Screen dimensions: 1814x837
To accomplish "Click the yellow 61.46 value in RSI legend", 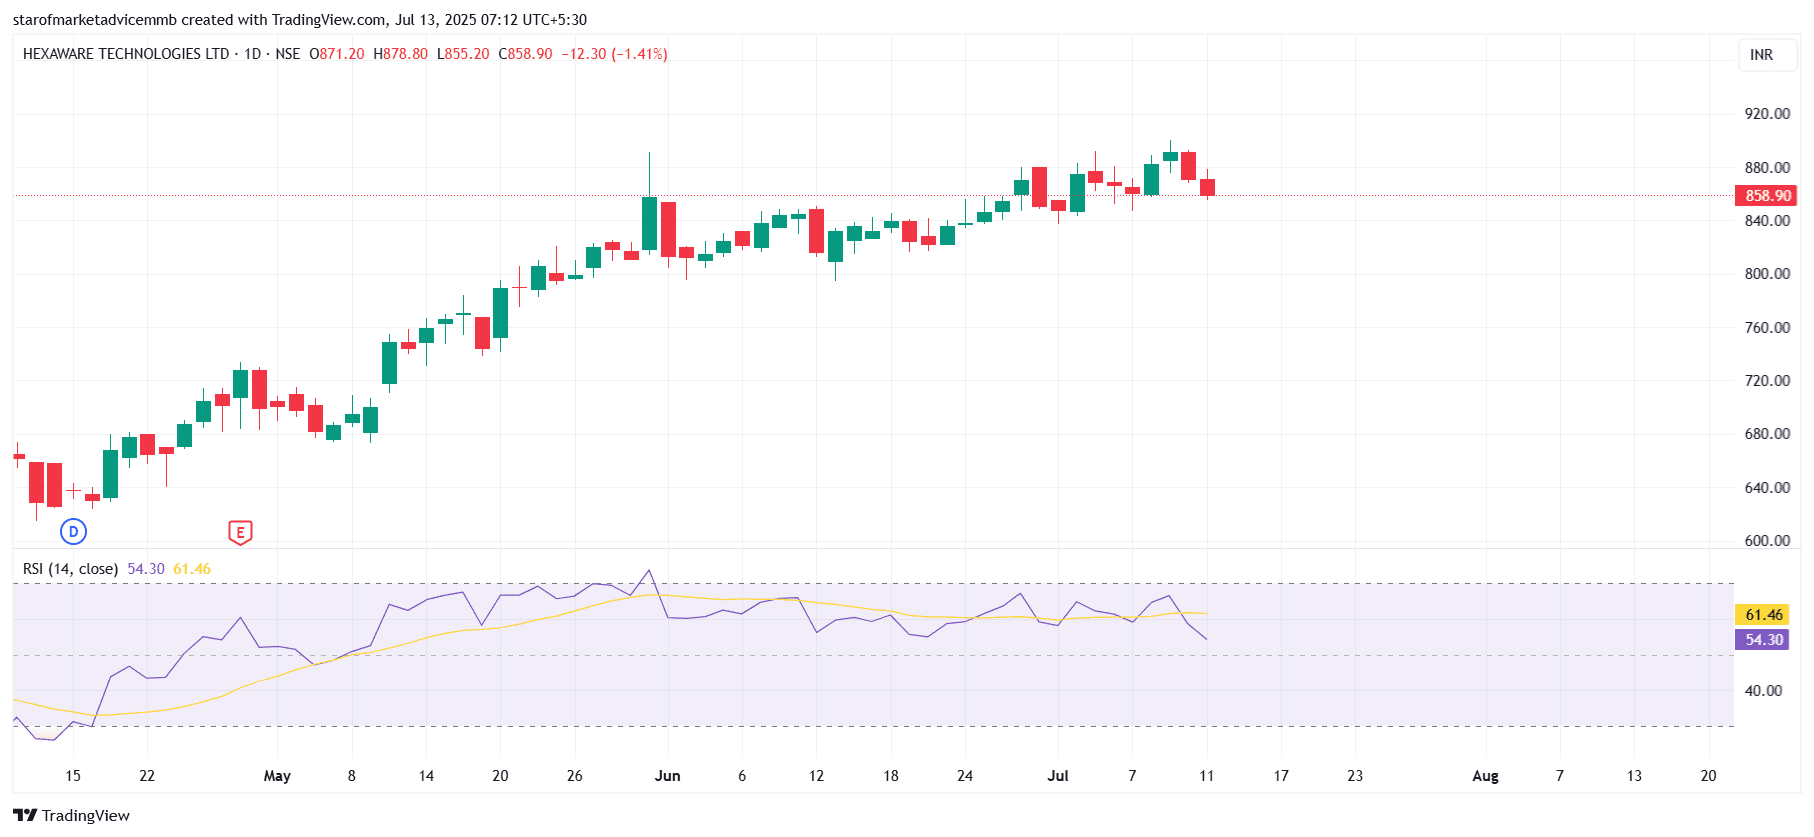I will [x=192, y=569].
